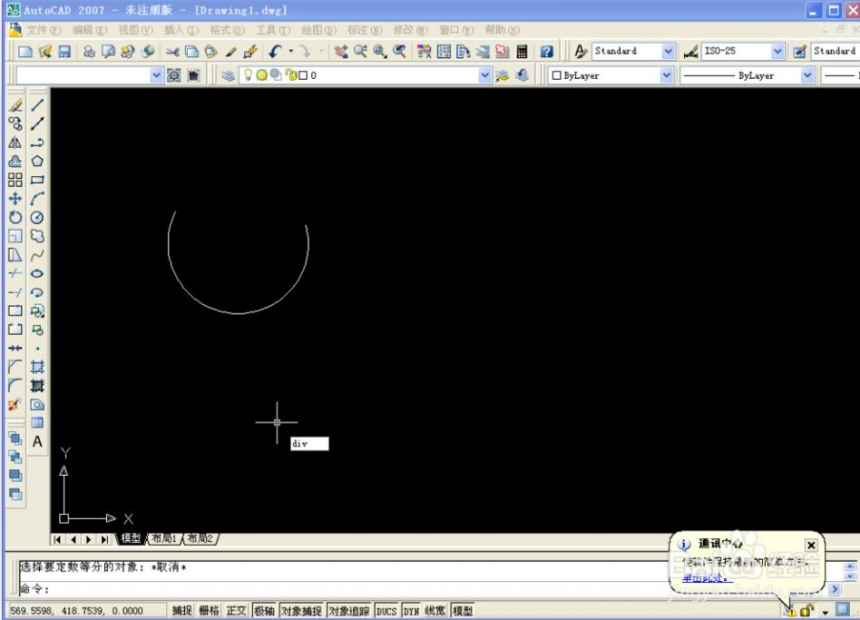Select the Mirror tool

[x=15, y=142]
